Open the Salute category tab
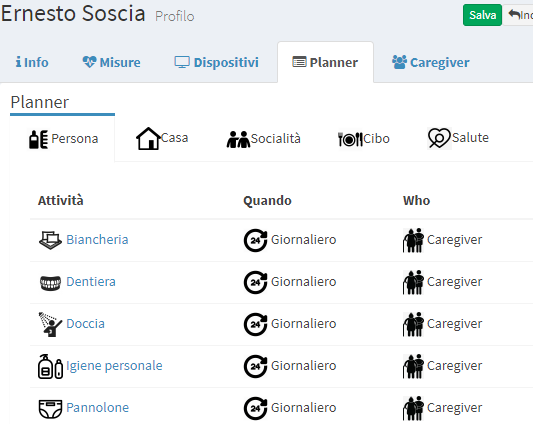 coord(458,138)
